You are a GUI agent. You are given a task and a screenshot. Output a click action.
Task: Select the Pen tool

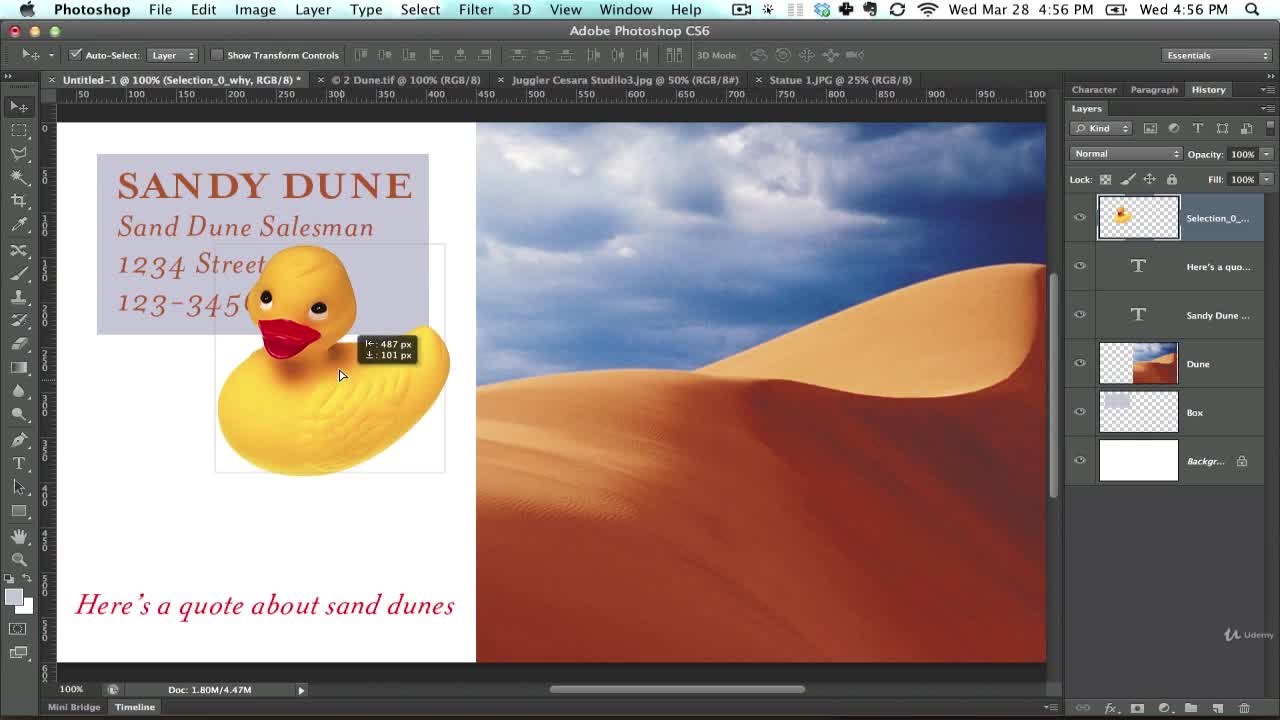click(19, 439)
